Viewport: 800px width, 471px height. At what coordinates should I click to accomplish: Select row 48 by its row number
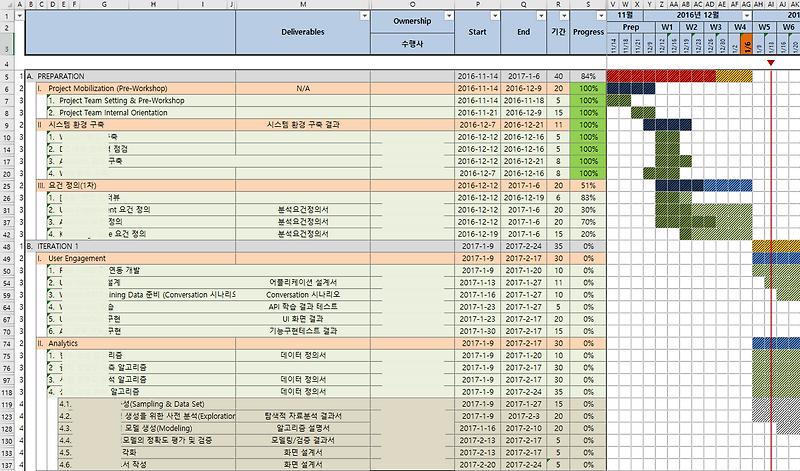[7, 246]
